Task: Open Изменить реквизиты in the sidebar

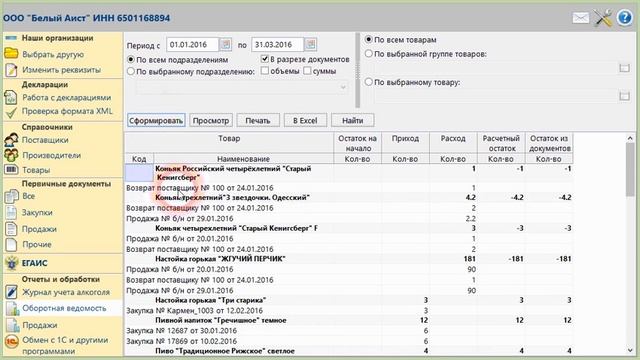Action: pyautogui.click(x=61, y=70)
